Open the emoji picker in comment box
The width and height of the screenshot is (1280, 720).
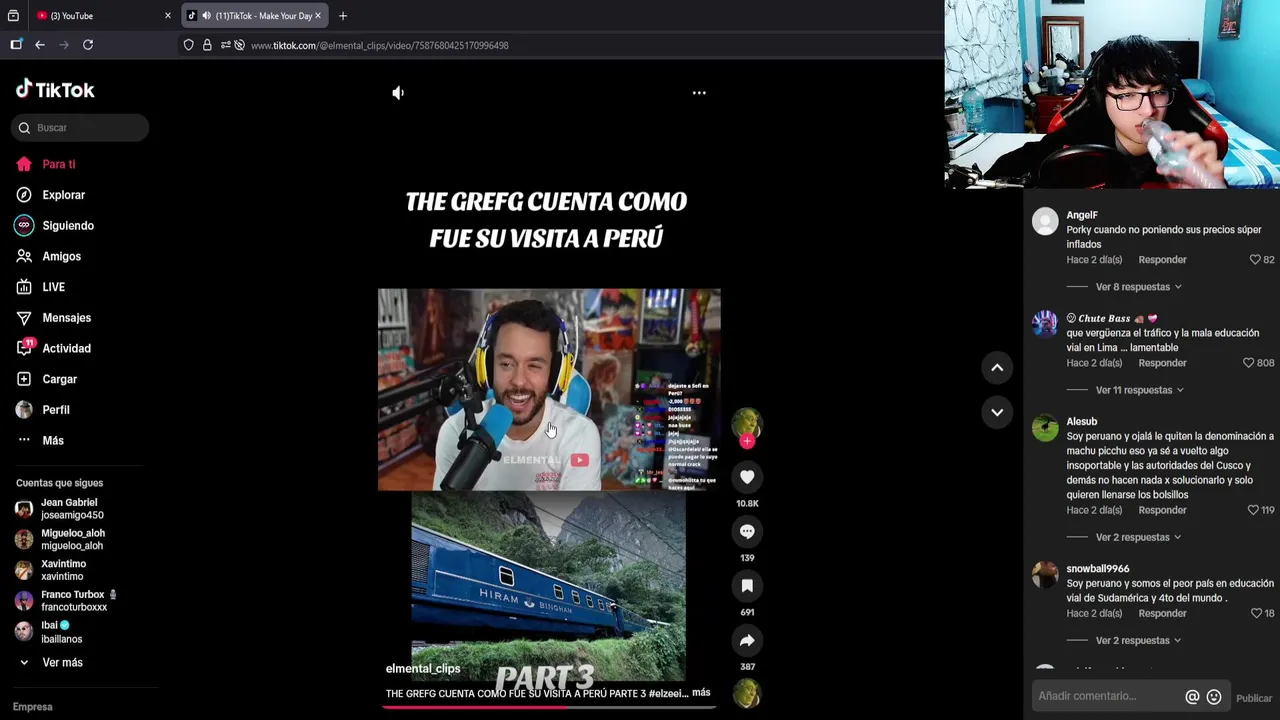click(1214, 697)
